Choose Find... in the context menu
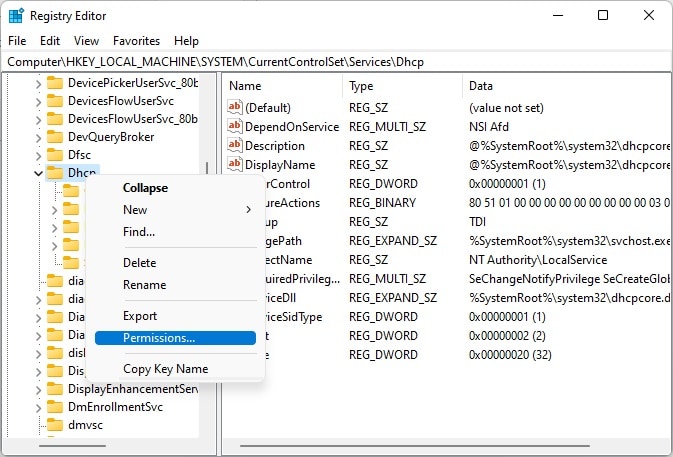Viewport: 673px width, 457px height. tap(175, 232)
